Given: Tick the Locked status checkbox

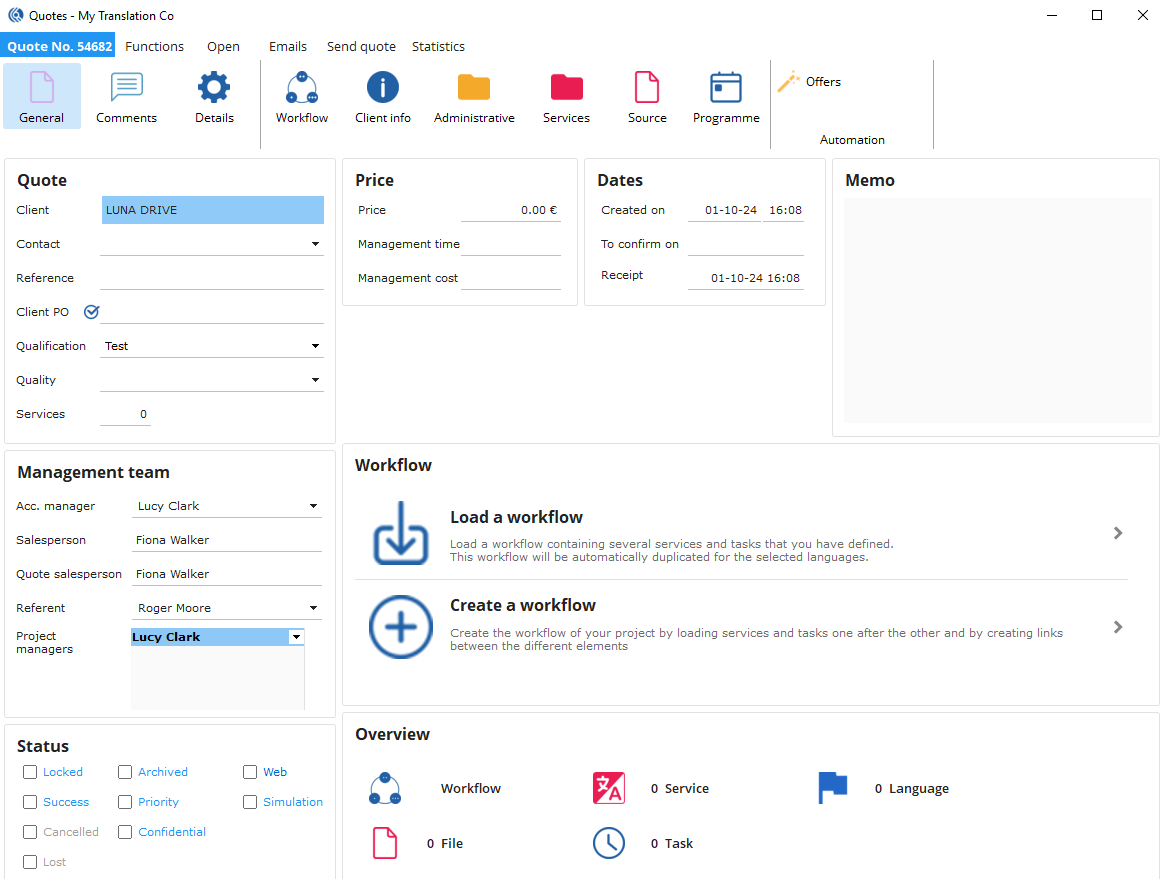Looking at the screenshot, I should pyautogui.click(x=30, y=772).
